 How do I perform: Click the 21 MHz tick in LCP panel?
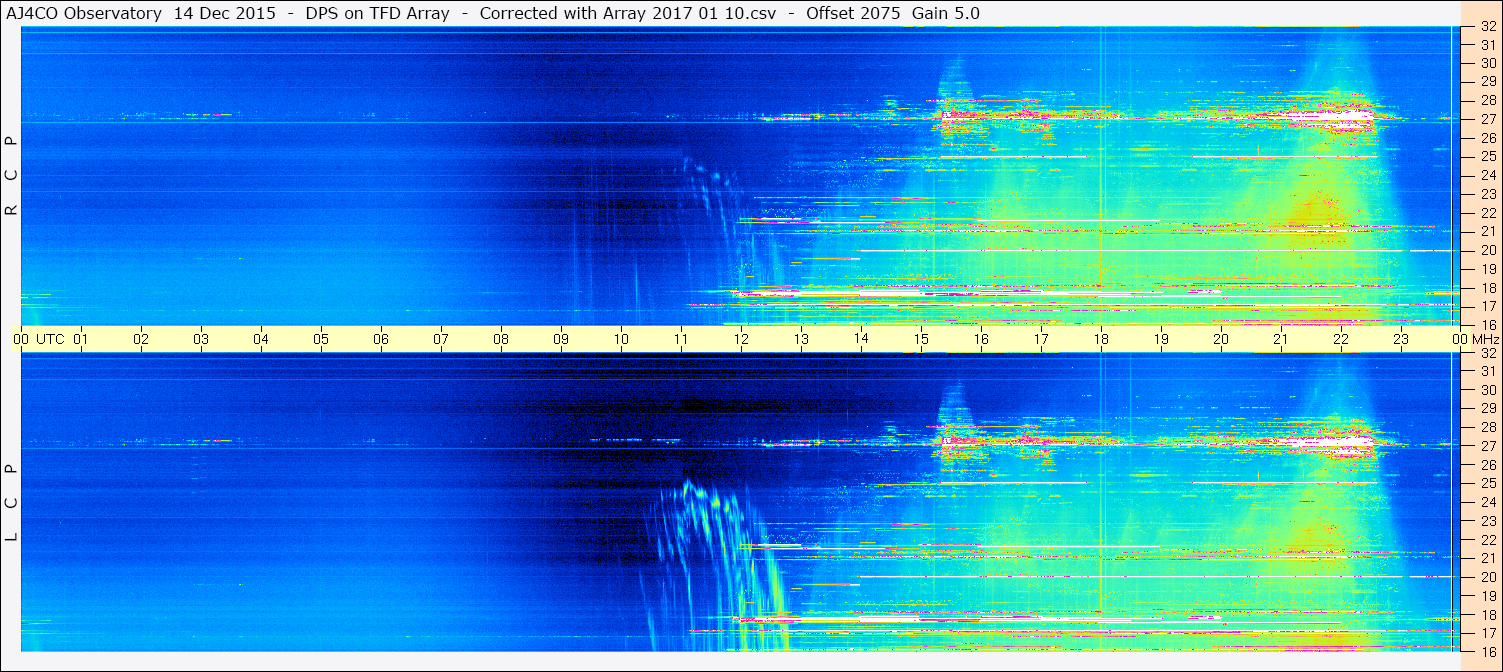coord(1487,558)
